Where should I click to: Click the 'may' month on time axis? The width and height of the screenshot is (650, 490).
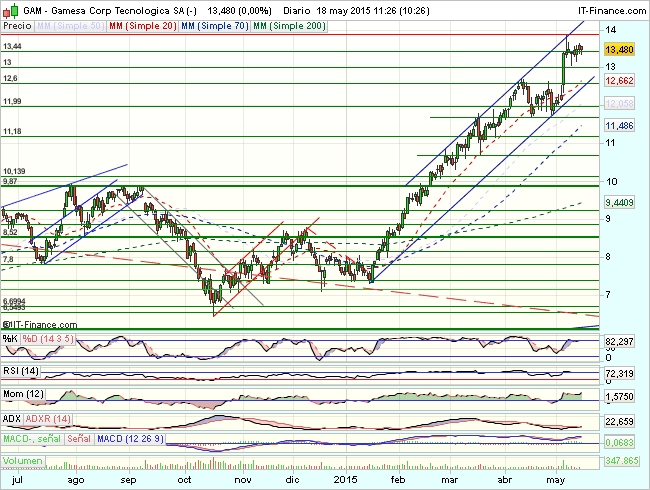(555, 480)
